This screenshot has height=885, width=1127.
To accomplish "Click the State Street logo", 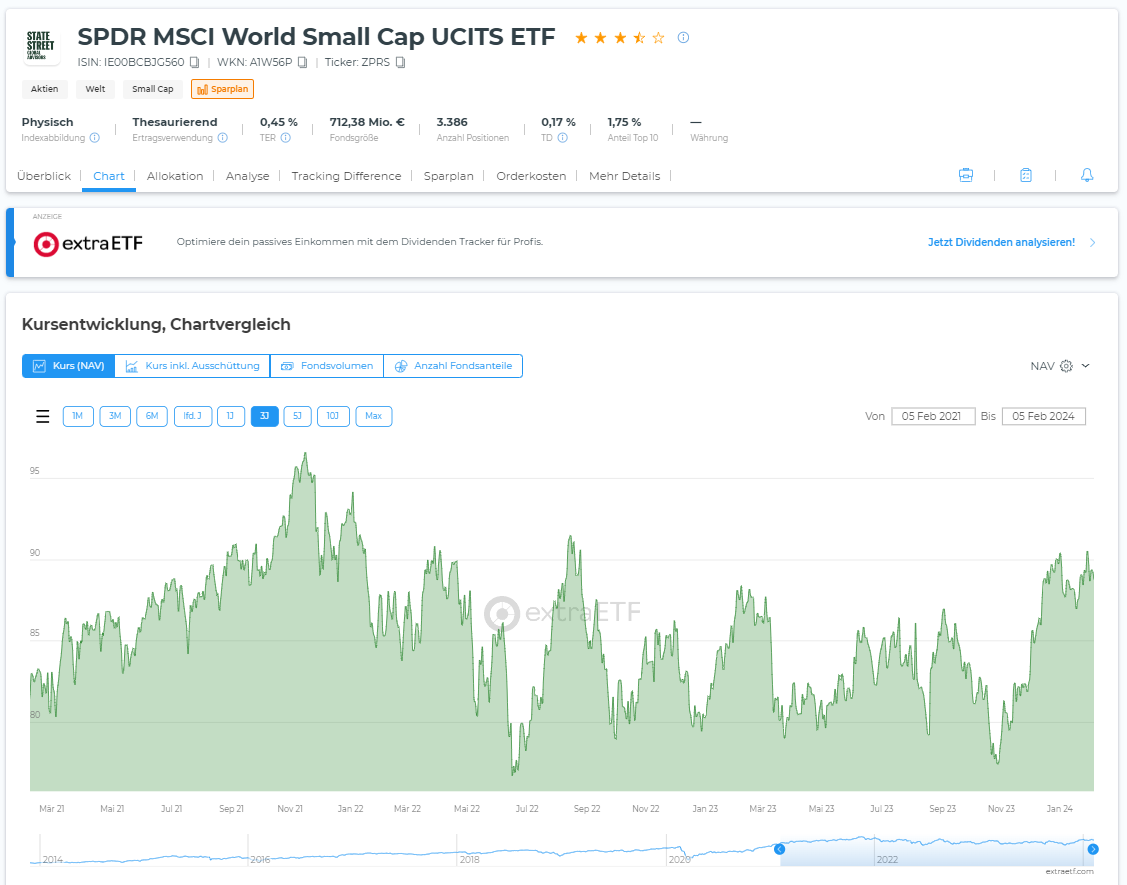I will coord(40,45).
